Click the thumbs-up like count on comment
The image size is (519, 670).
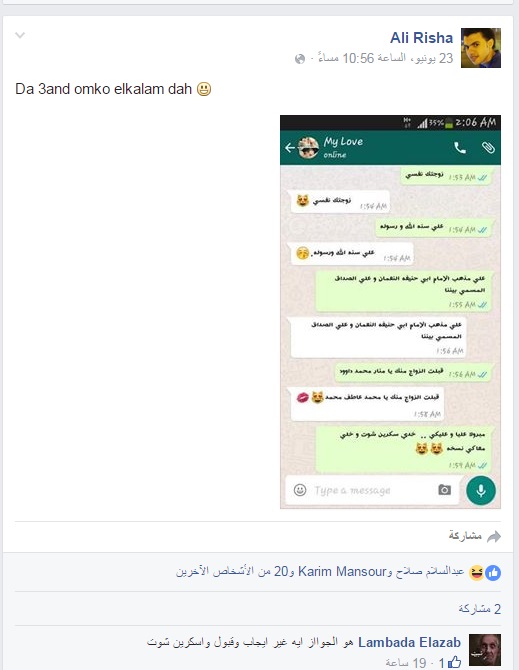449,662
